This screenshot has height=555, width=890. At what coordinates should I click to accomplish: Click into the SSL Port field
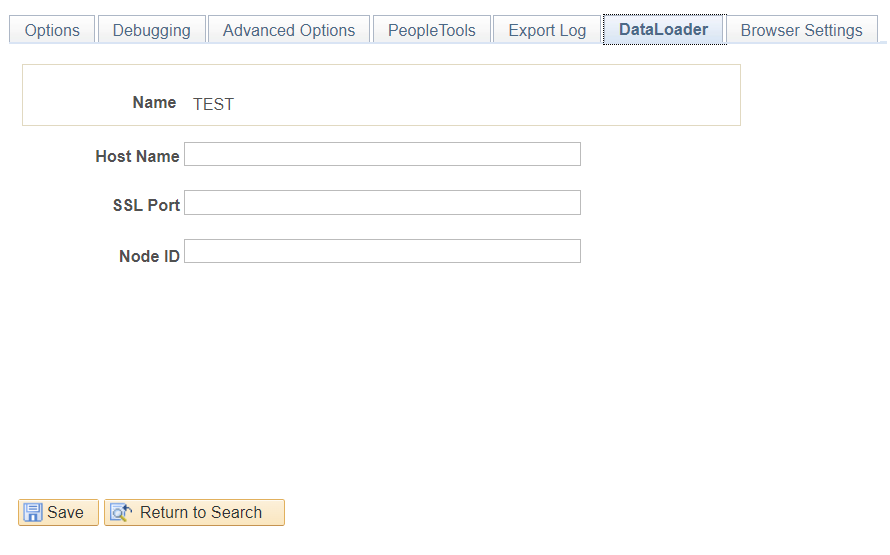pyautogui.click(x=382, y=203)
